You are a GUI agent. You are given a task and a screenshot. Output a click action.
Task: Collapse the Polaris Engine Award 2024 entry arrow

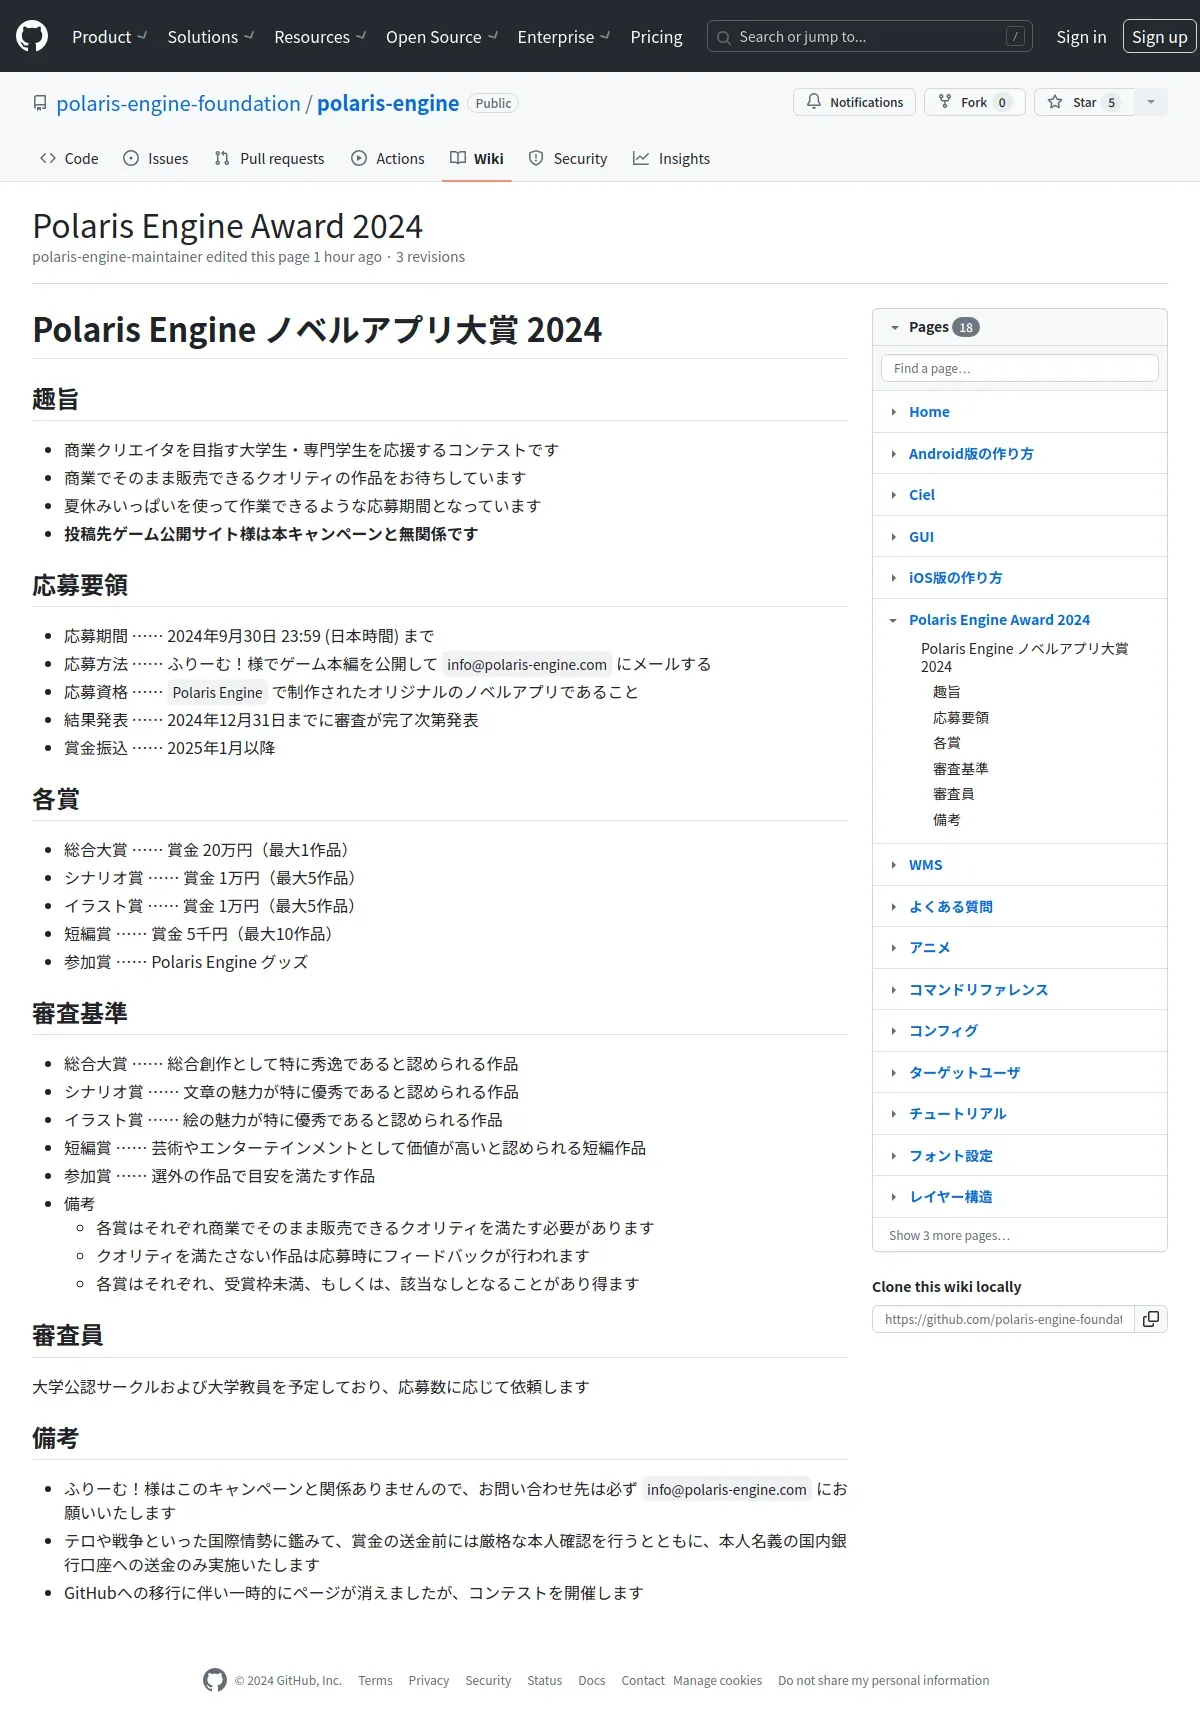click(894, 620)
